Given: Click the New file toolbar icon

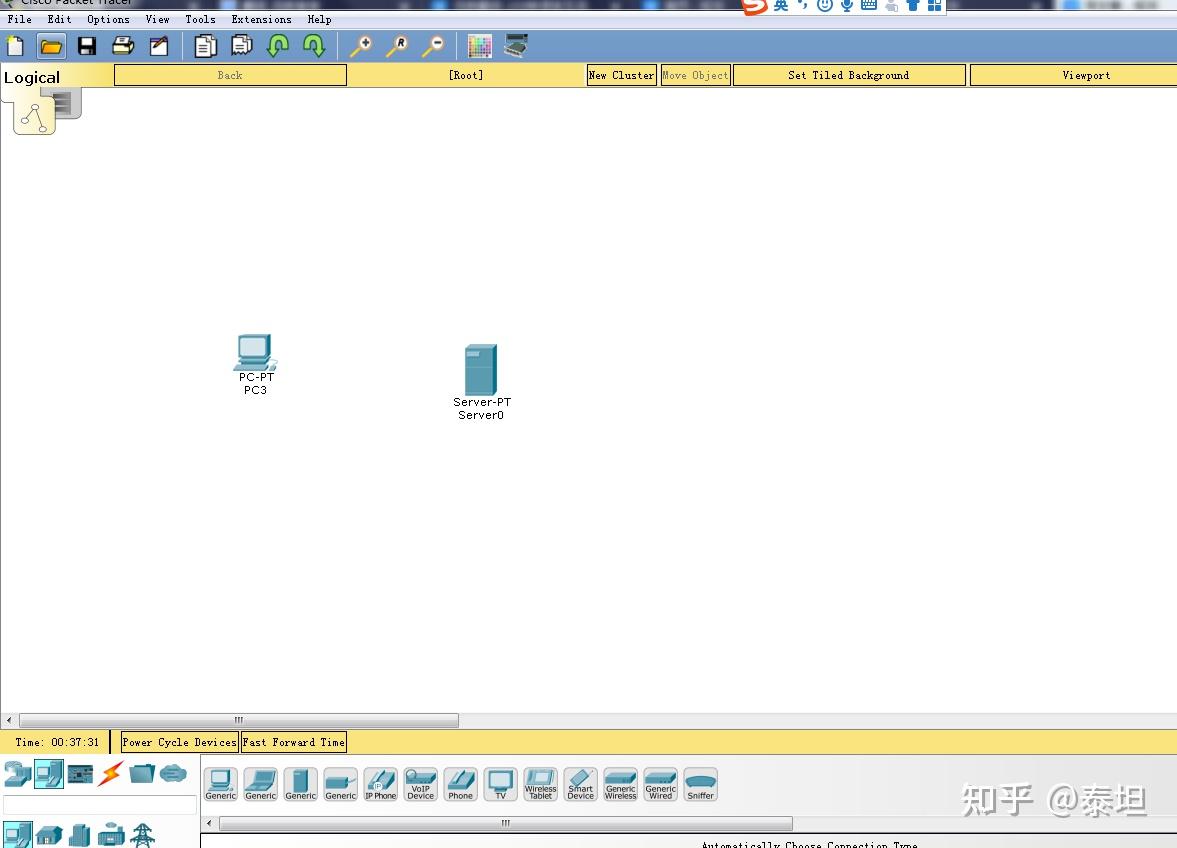Looking at the screenshot, I should [x=15, y=47].
